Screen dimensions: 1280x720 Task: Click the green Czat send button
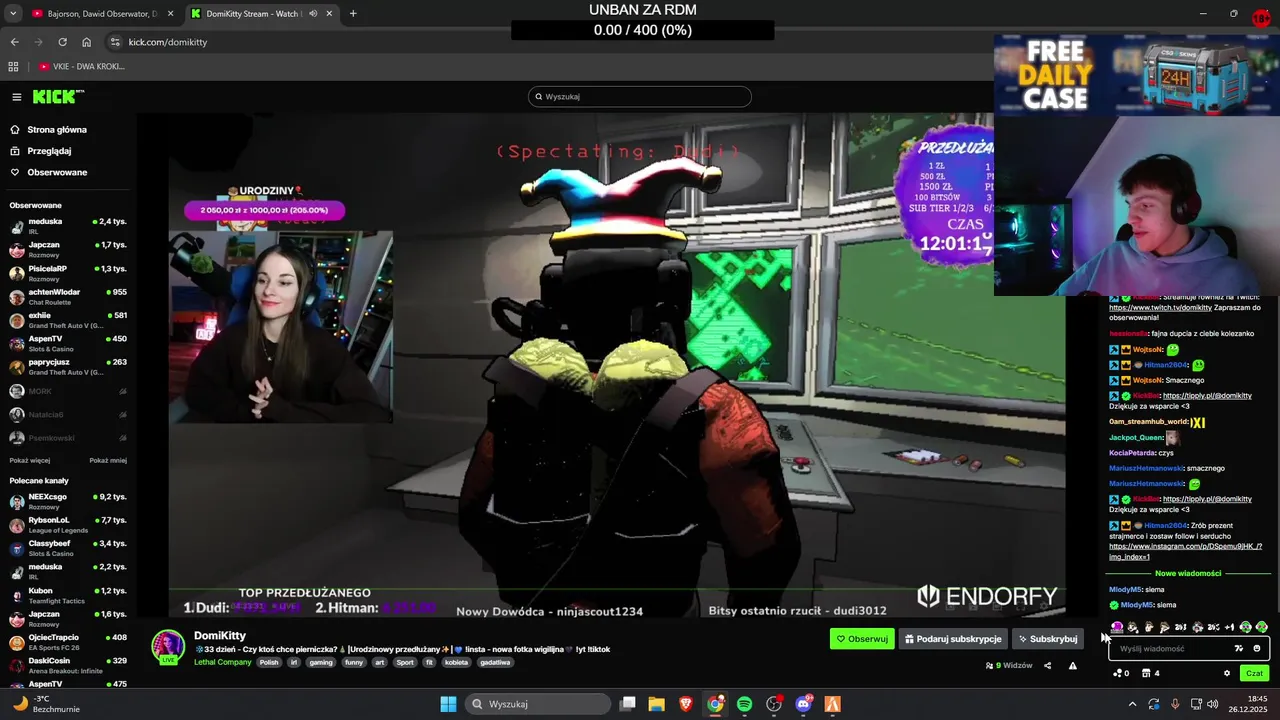[x=1255, y=673]
